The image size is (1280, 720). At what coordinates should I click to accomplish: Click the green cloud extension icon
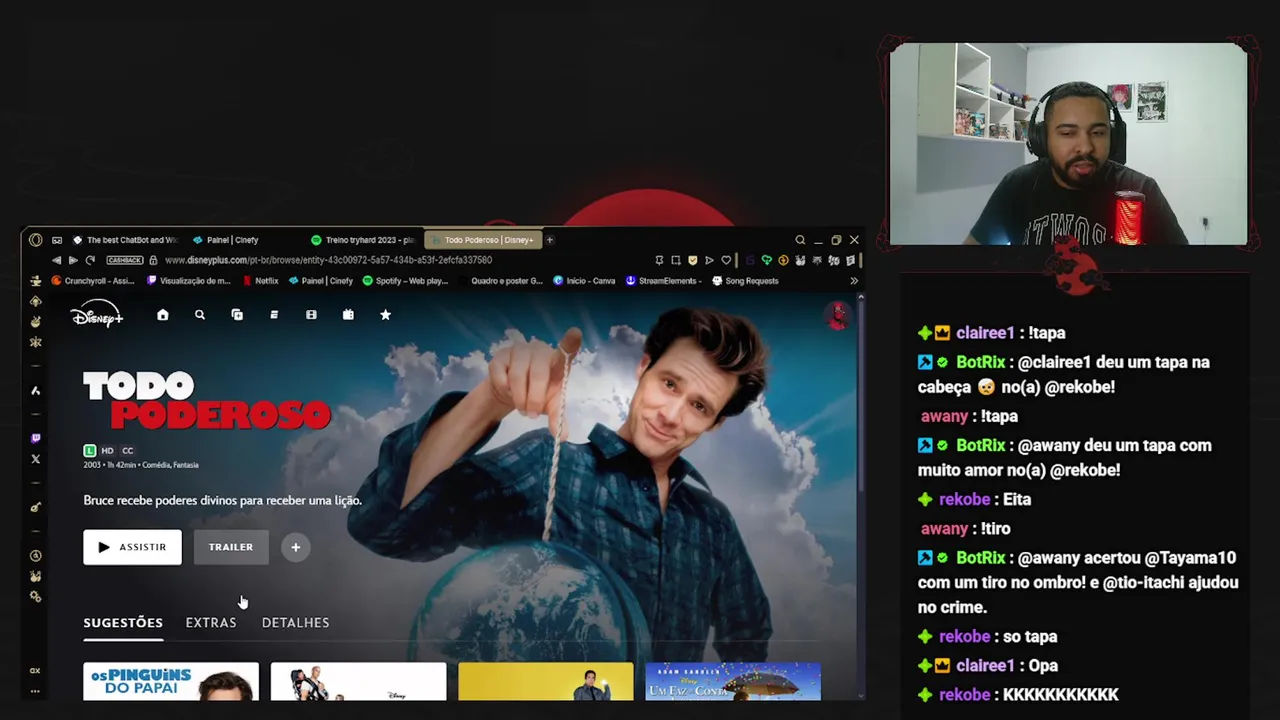(767, 260)
